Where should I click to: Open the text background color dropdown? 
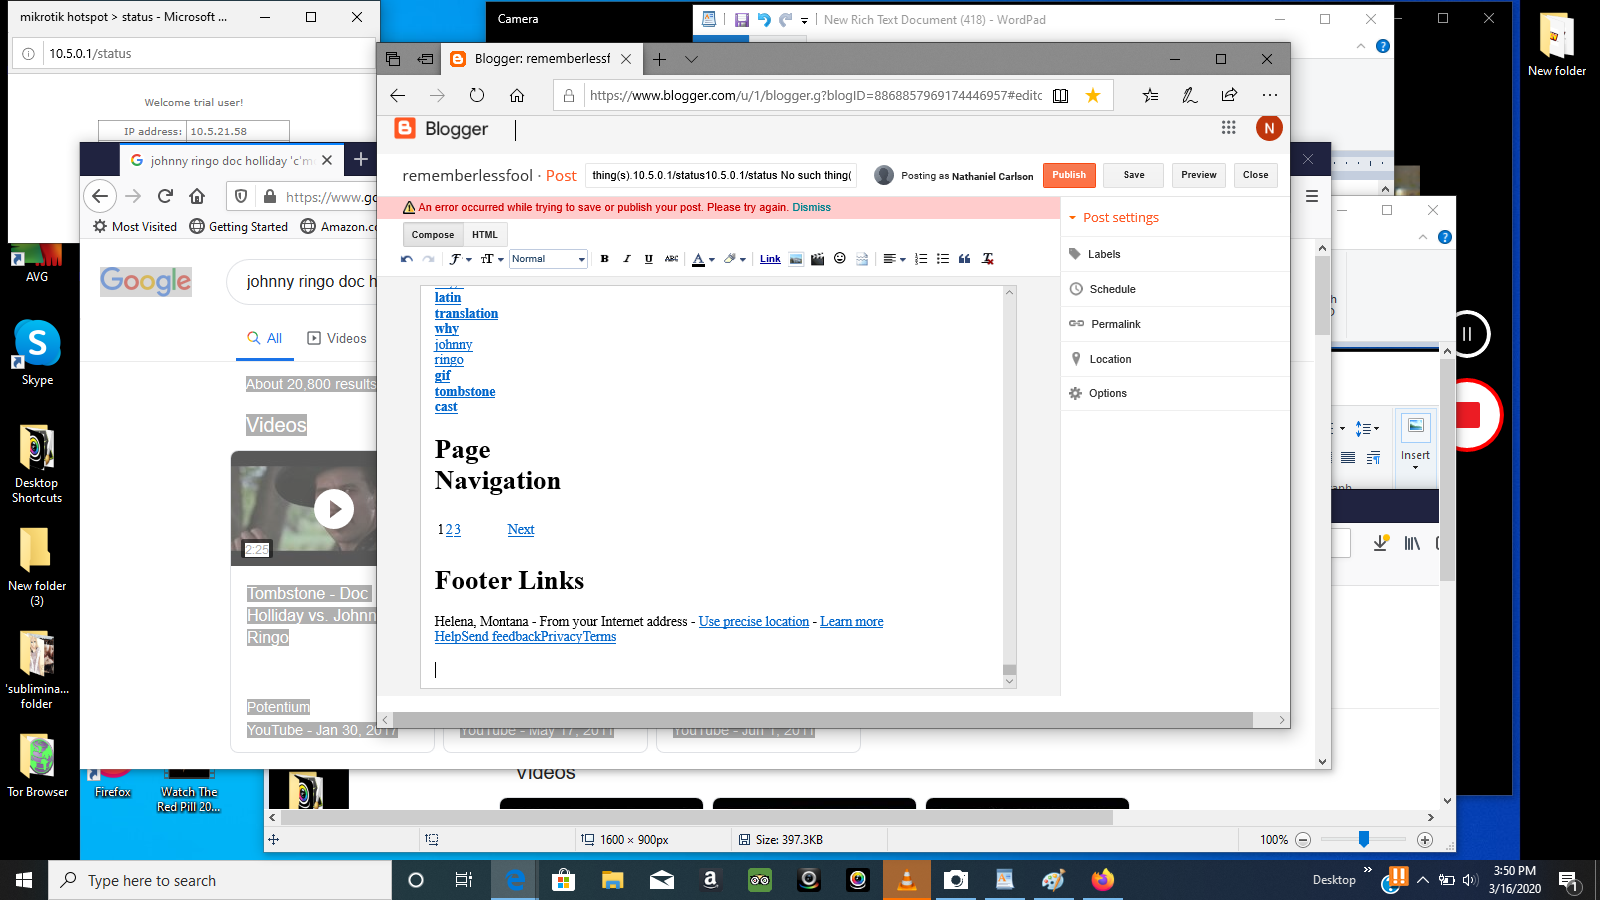(x=735, y=259)
